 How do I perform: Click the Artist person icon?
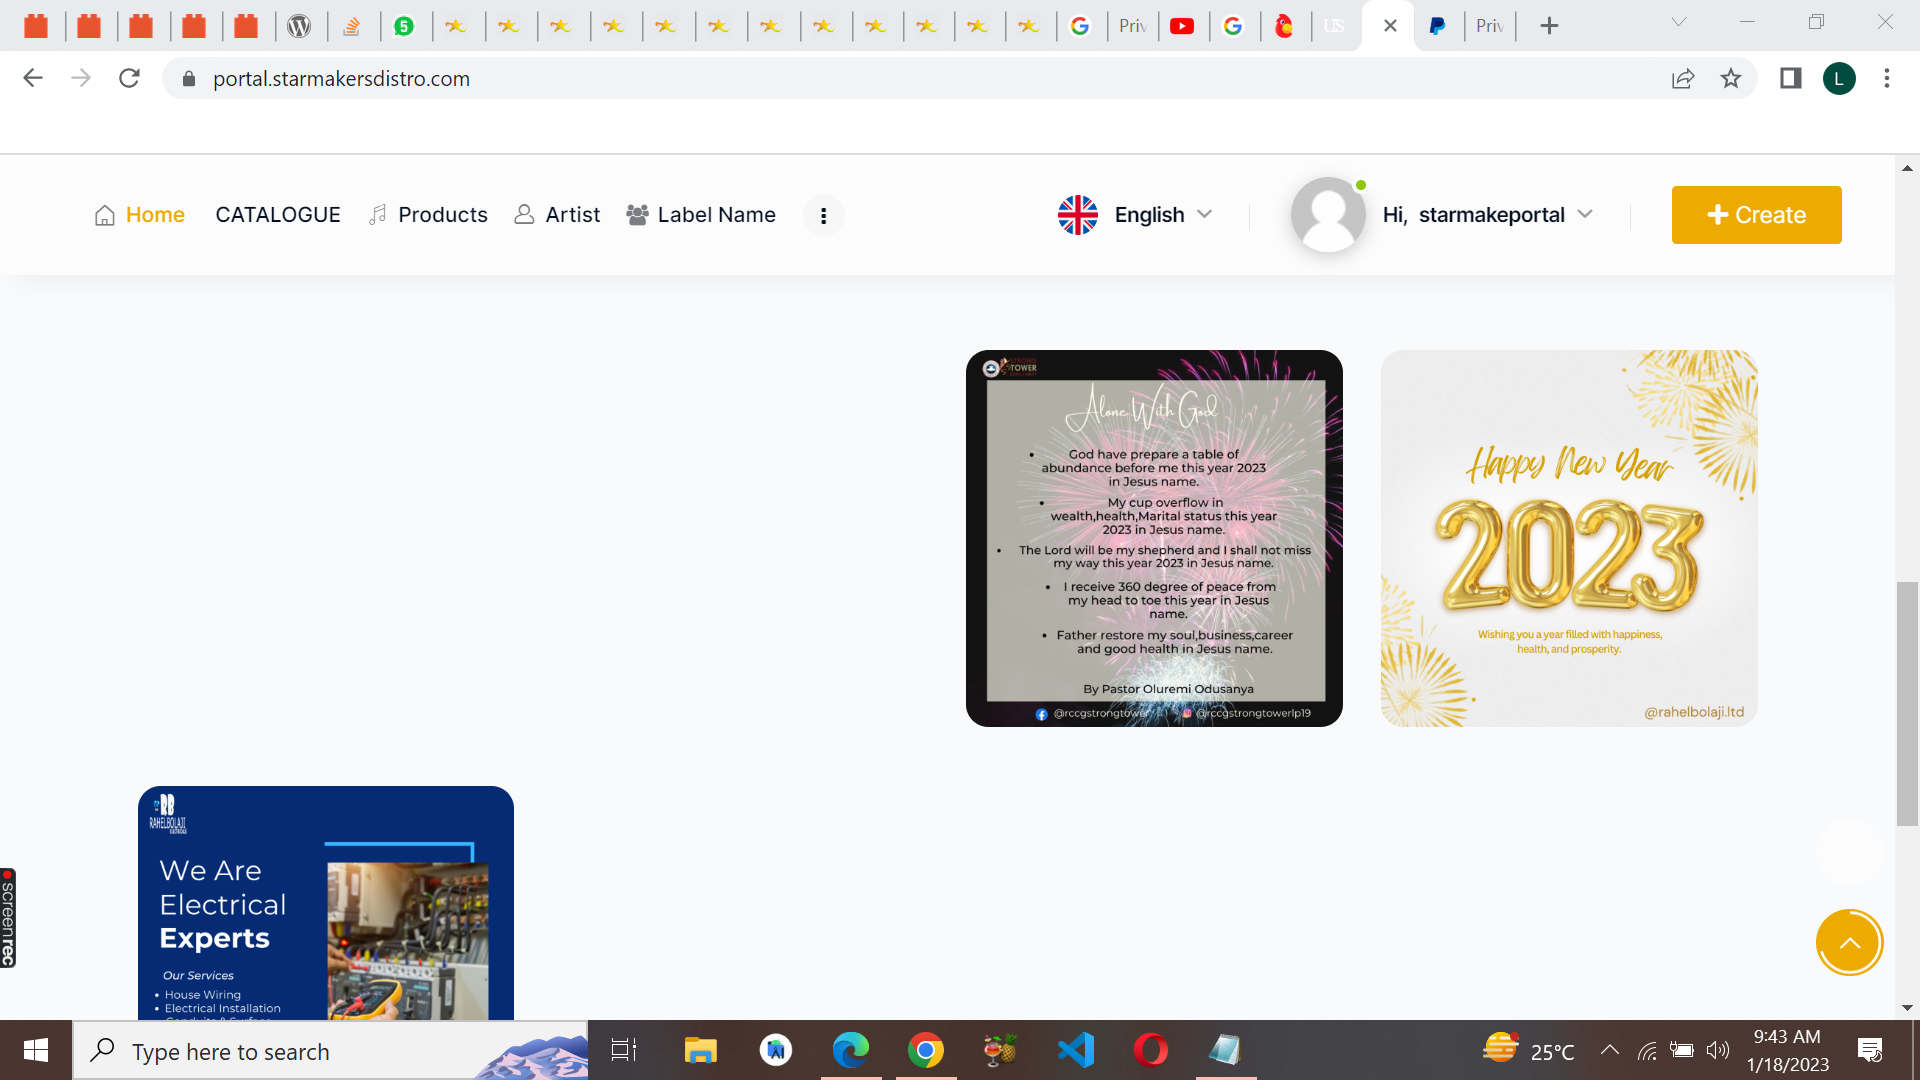[x=524, y=215]
